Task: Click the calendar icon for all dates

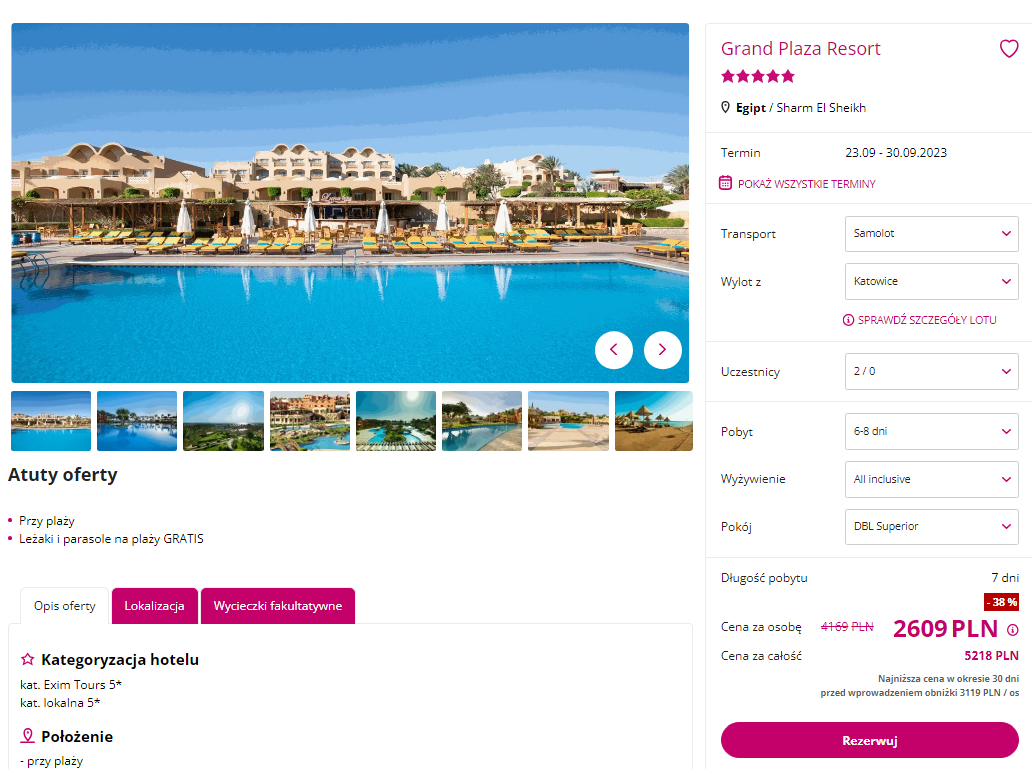Action: pos(725,183)
